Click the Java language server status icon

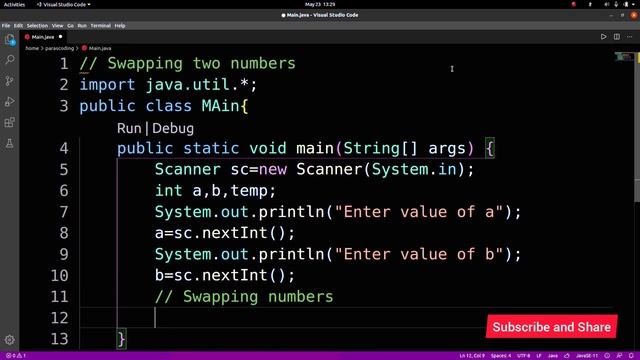tap(567, 356)
